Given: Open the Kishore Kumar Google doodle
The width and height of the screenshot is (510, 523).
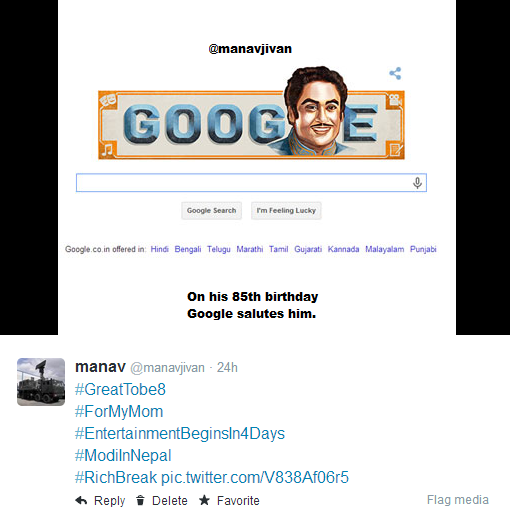Looking at the screenshot, I should (251, 113).
